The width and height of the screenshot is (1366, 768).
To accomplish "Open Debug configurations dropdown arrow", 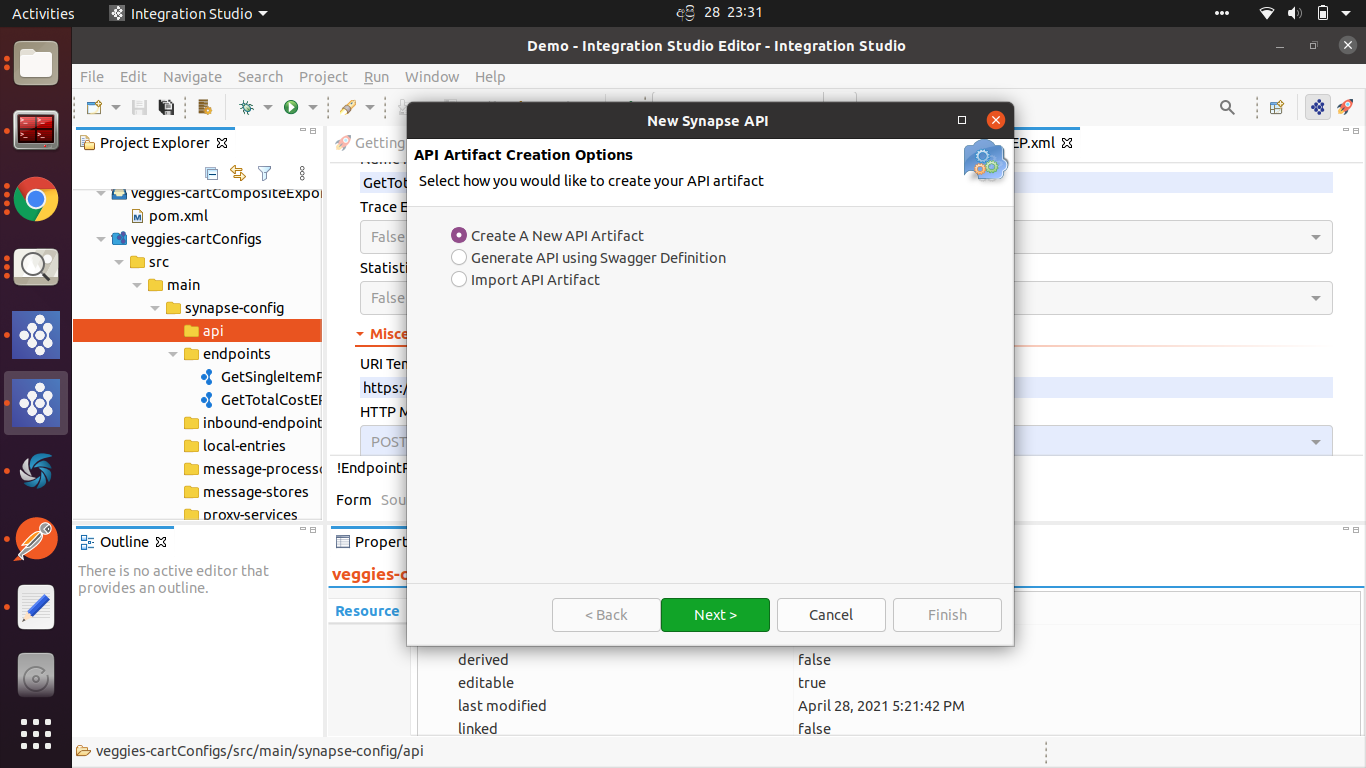I will (x=267, y=107).
